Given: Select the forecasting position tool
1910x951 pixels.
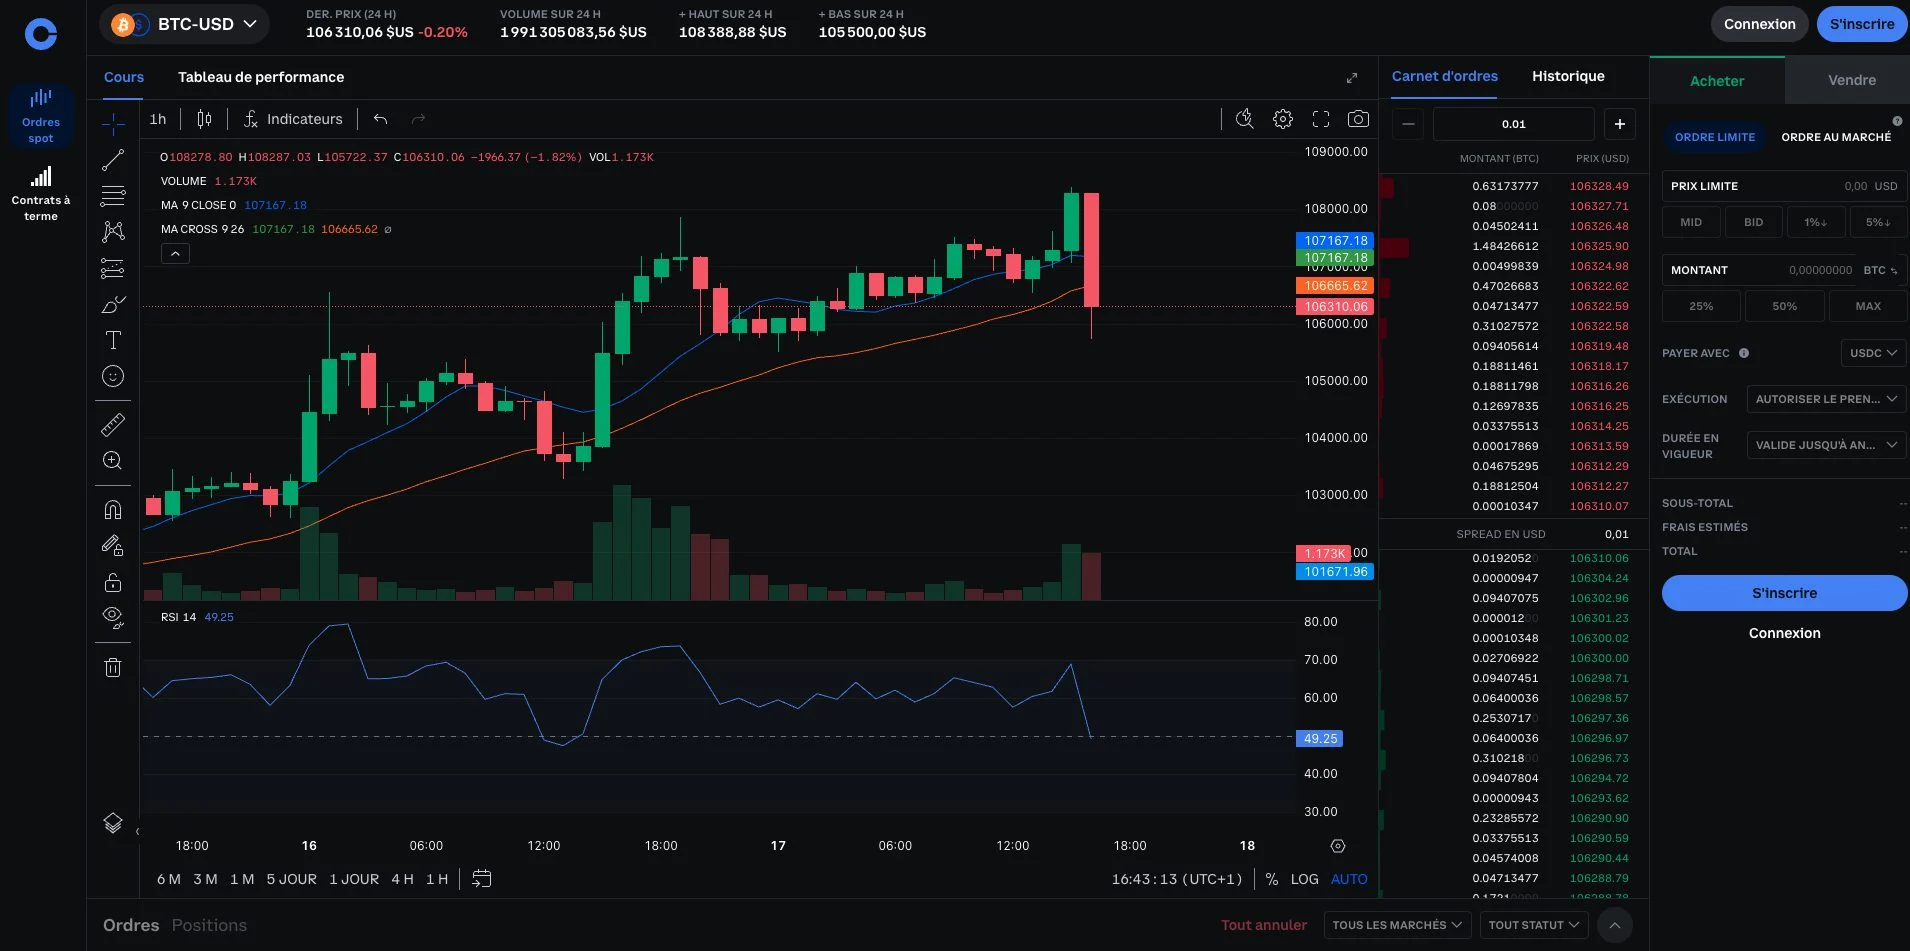Looking at the screenshot, I should click(113, 268).
